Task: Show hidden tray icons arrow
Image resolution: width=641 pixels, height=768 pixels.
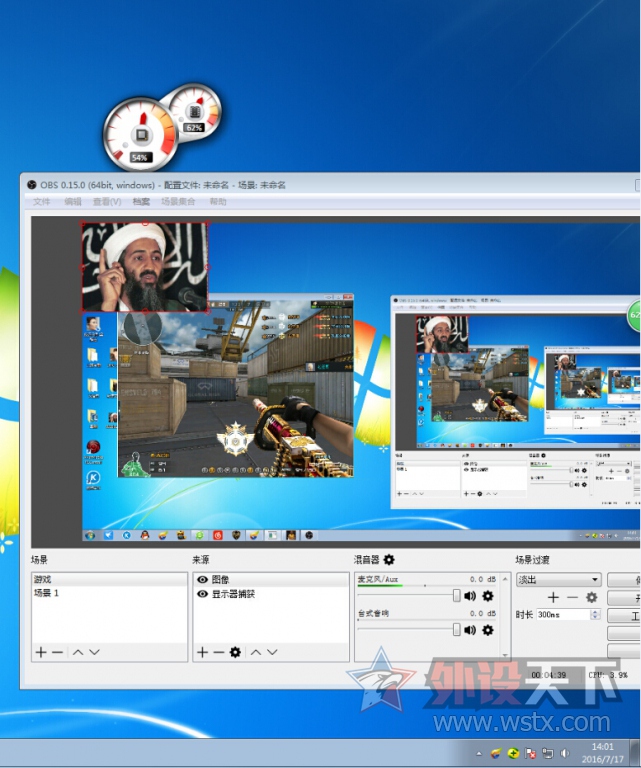Action: (x=479, y=753)
